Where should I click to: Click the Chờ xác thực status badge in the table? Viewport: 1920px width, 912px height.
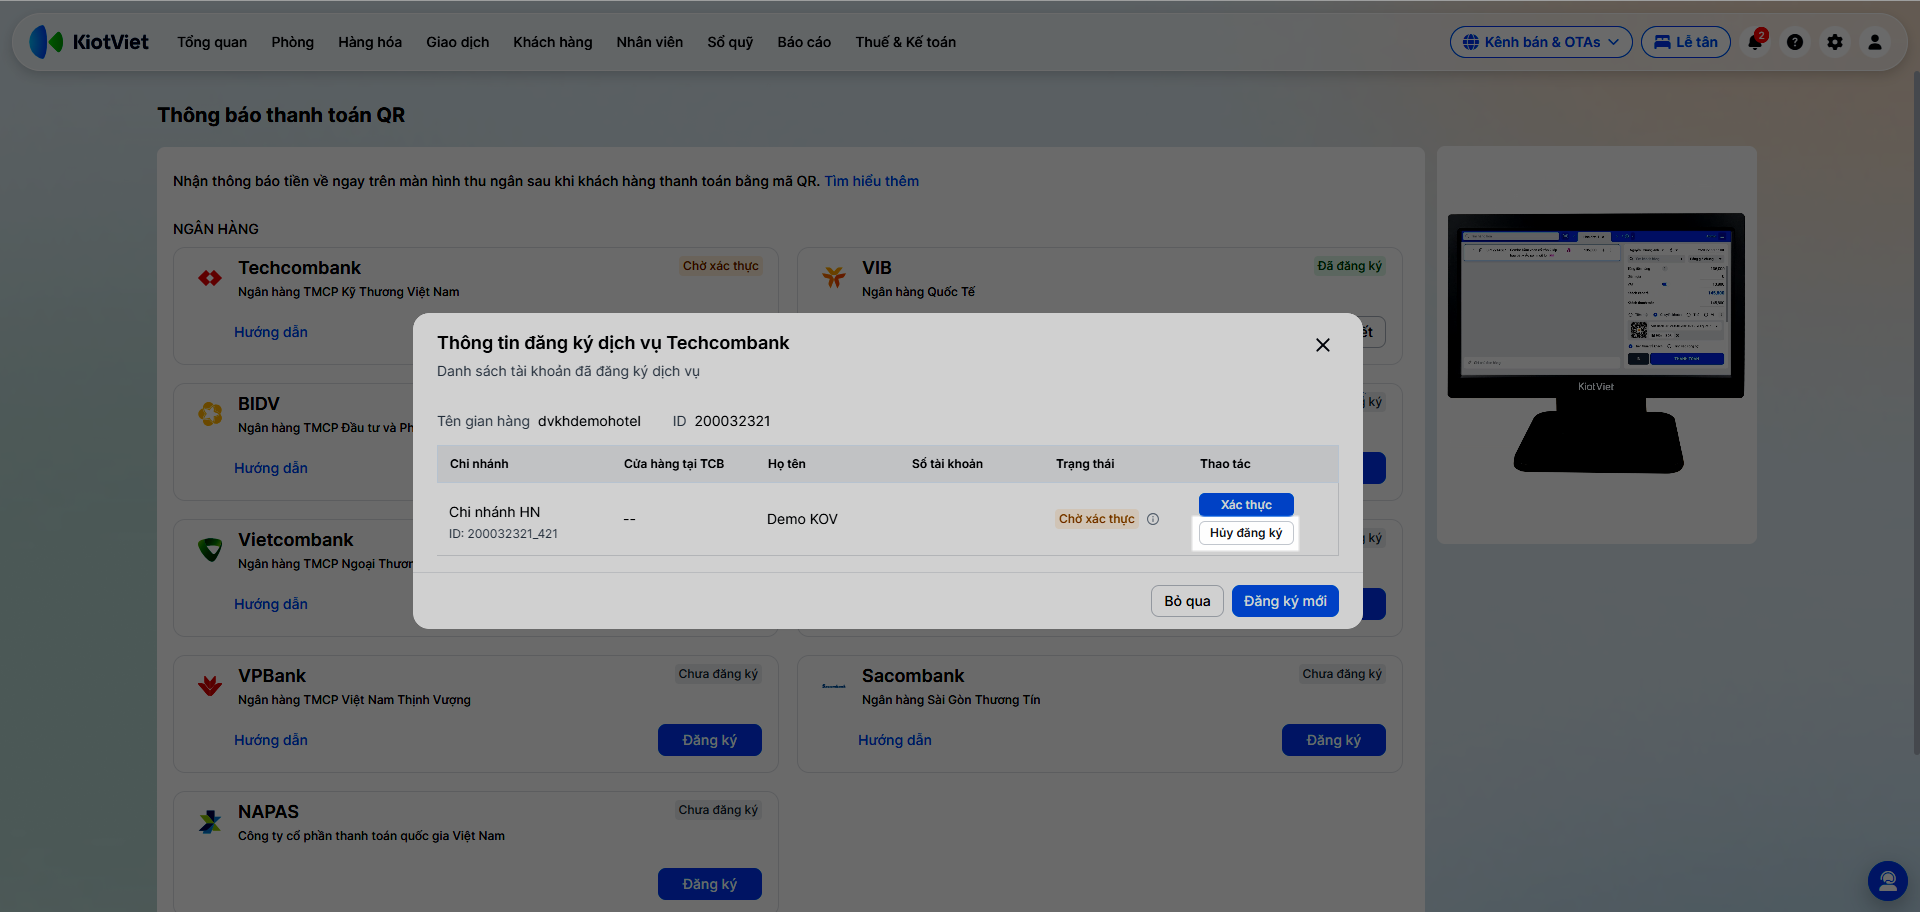pyautogui.click(x=1097, y=519)
